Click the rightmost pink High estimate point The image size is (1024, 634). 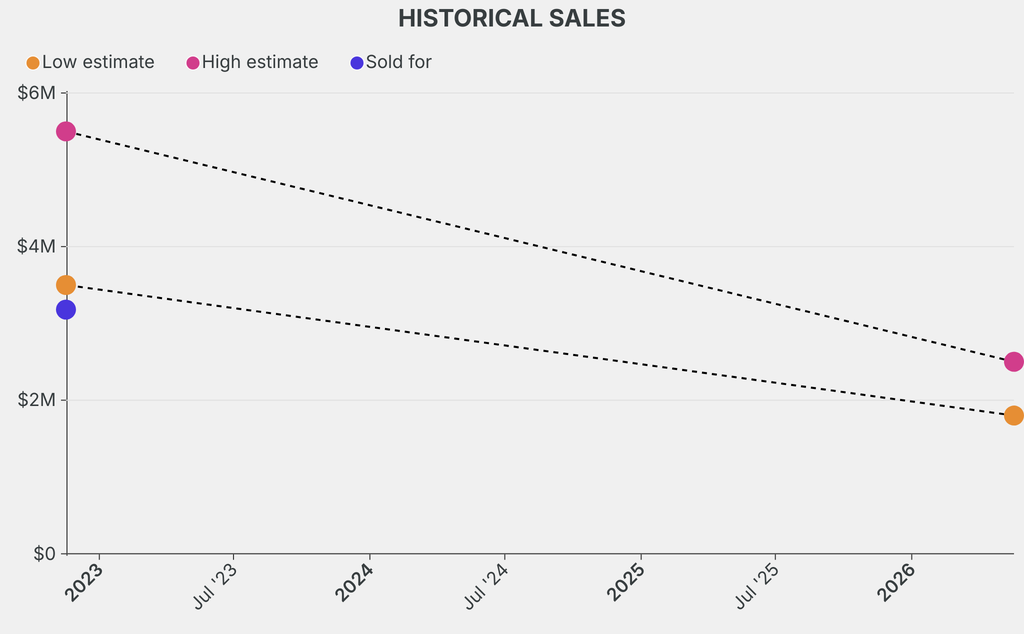(x=1013, y=362)
